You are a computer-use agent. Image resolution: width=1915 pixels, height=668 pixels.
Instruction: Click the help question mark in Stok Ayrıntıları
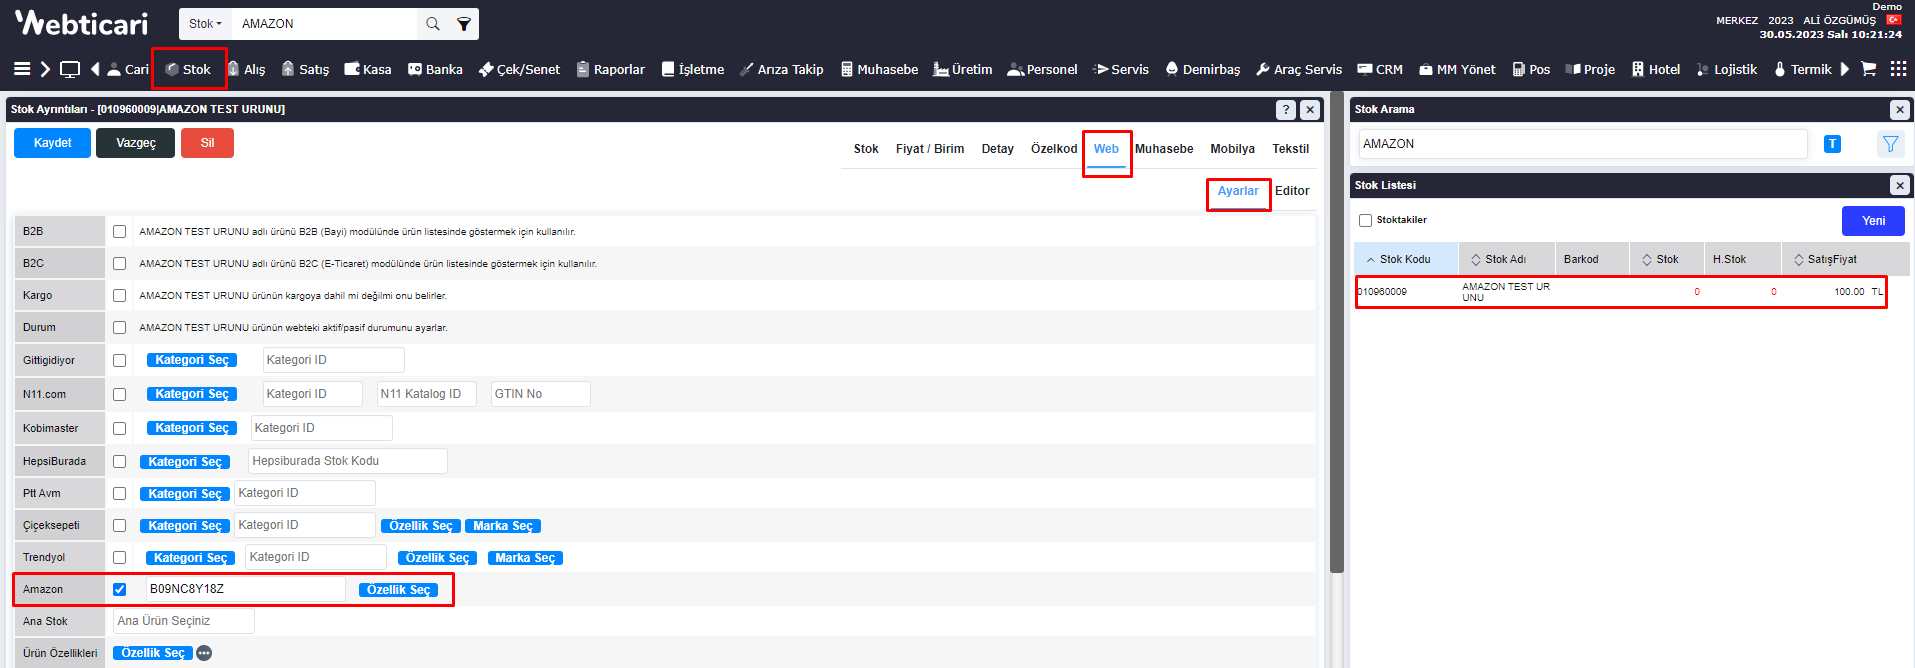[x=1286, y=110]
